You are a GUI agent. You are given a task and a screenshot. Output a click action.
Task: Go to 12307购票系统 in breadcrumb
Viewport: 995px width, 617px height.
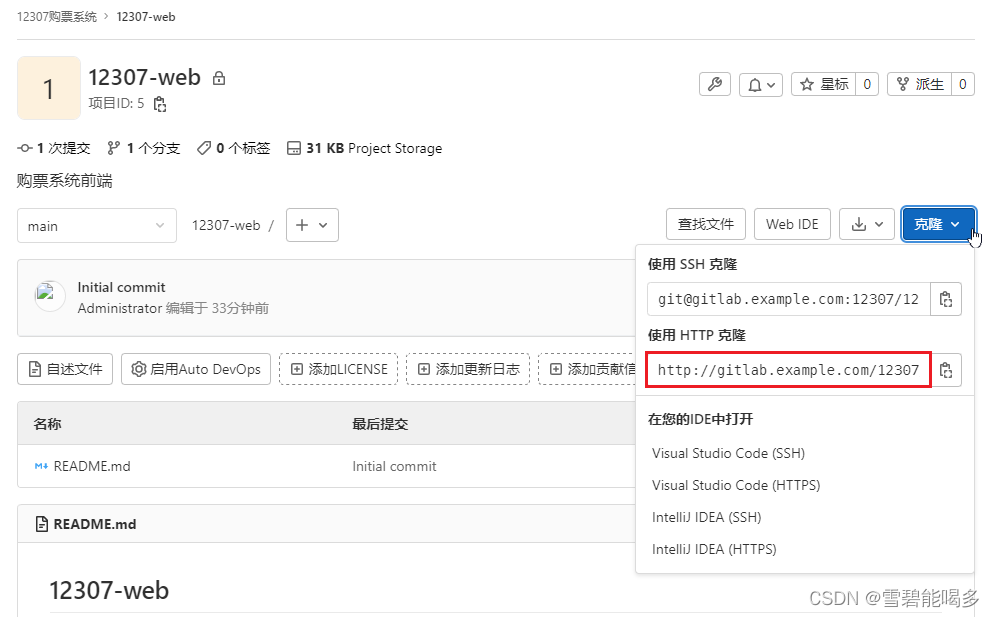[57, 16]
